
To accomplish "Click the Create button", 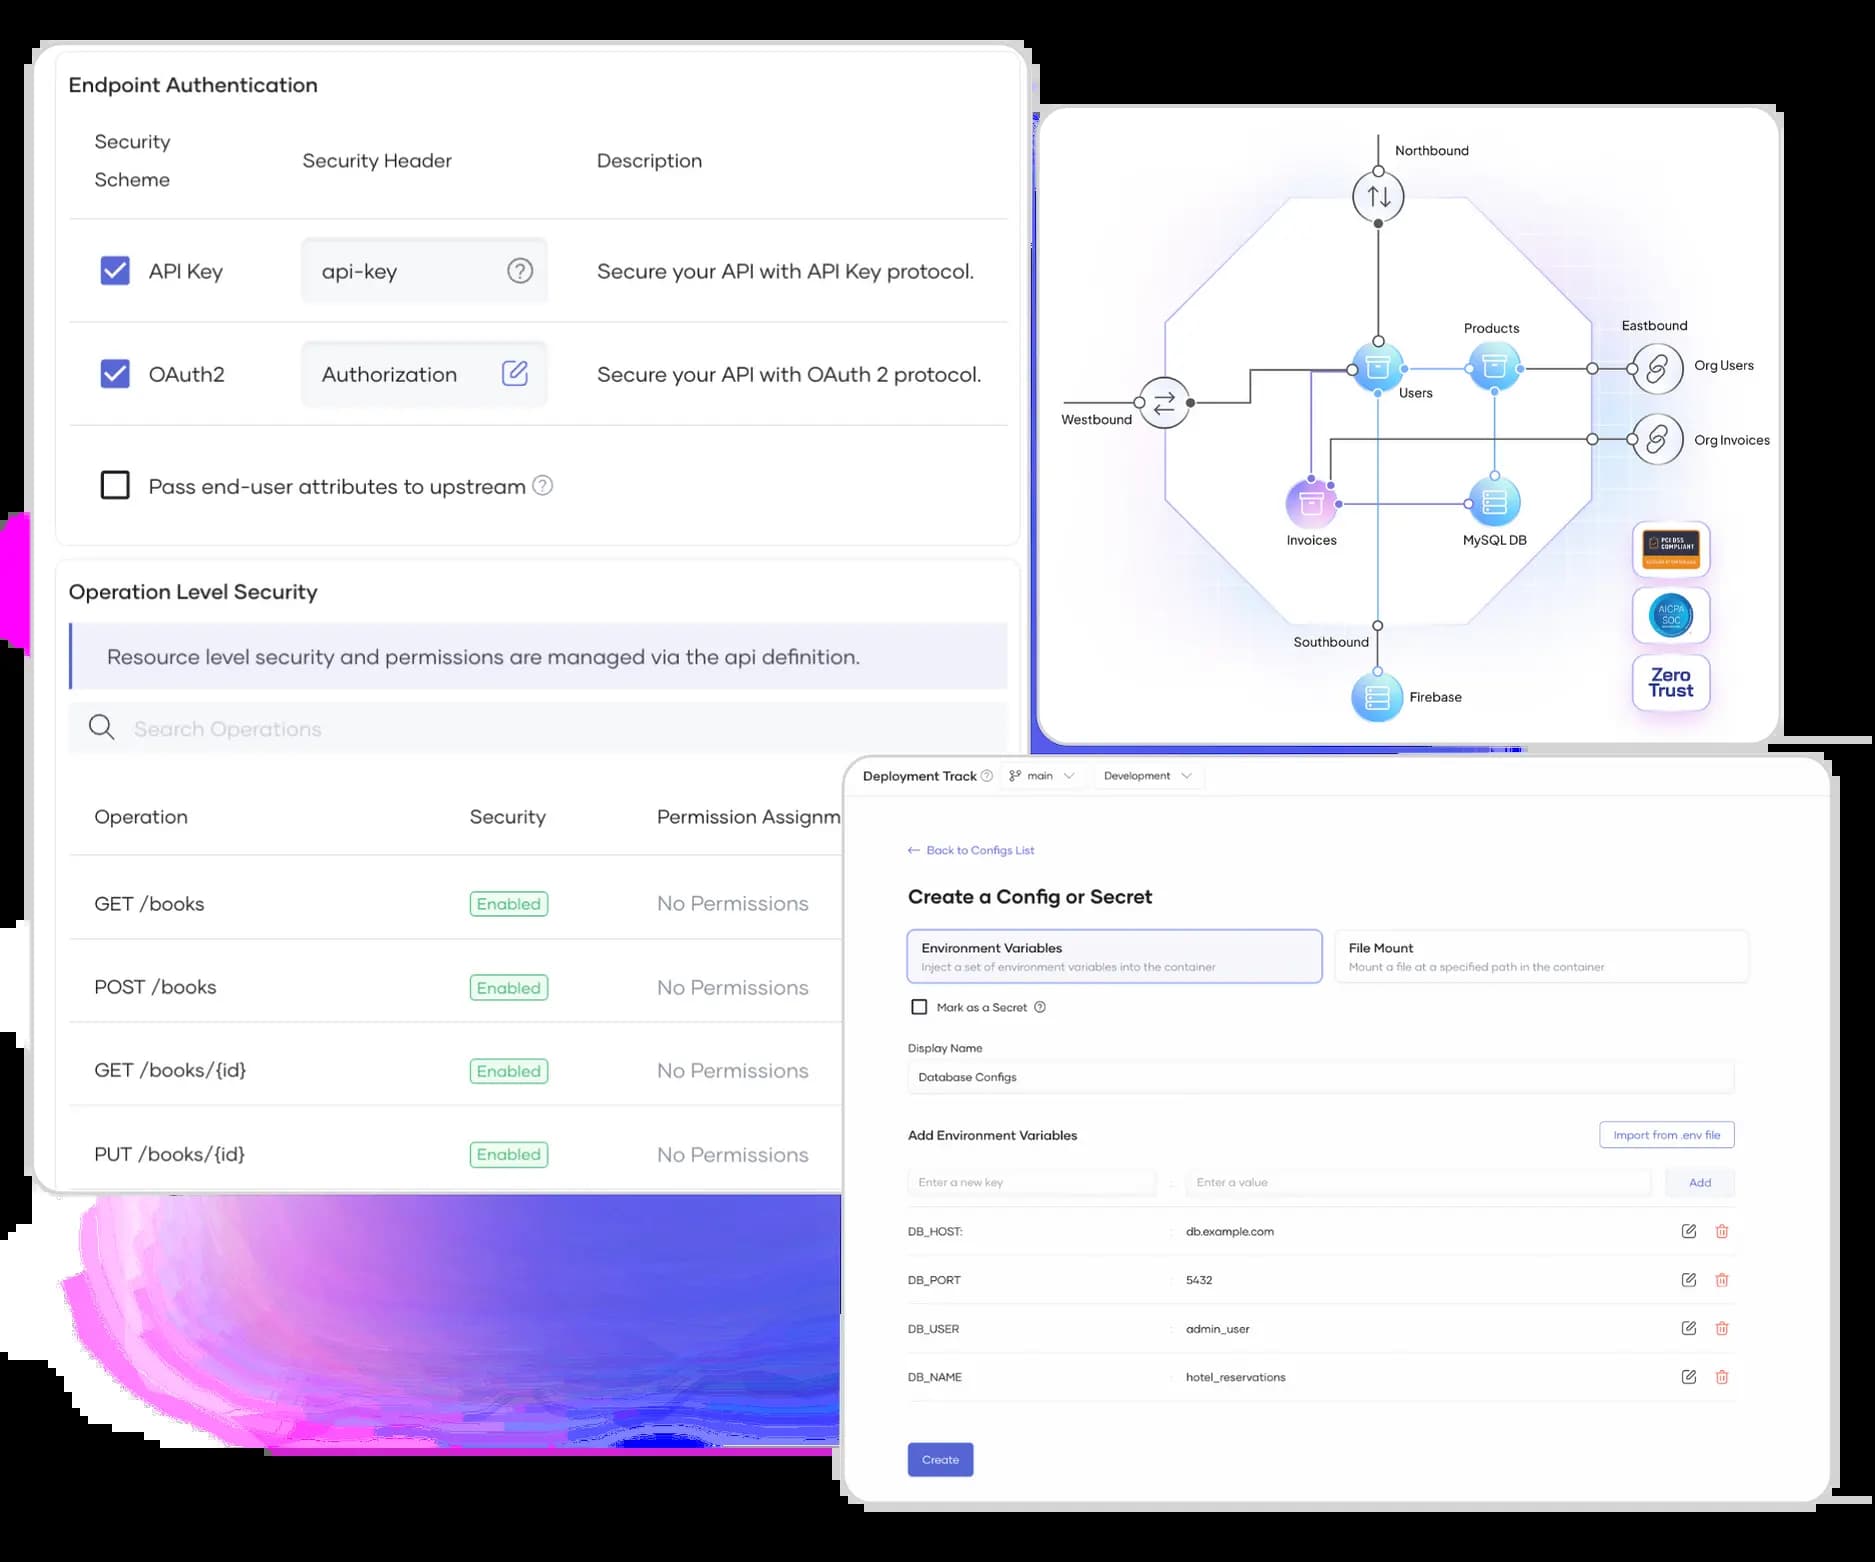I will point(940,1460).
